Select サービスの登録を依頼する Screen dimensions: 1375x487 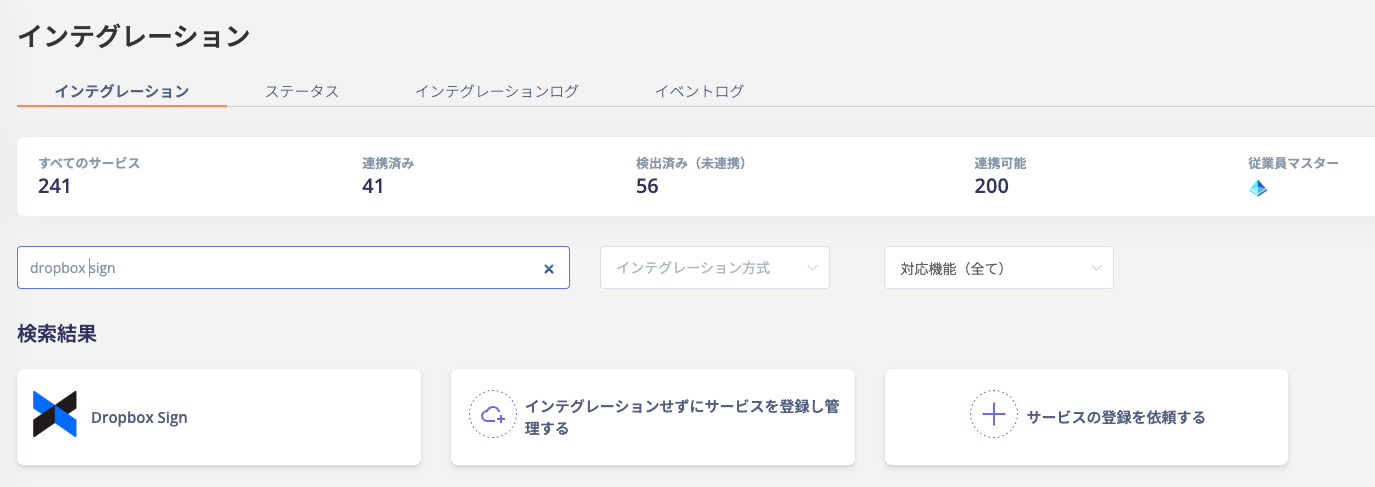1116,417
